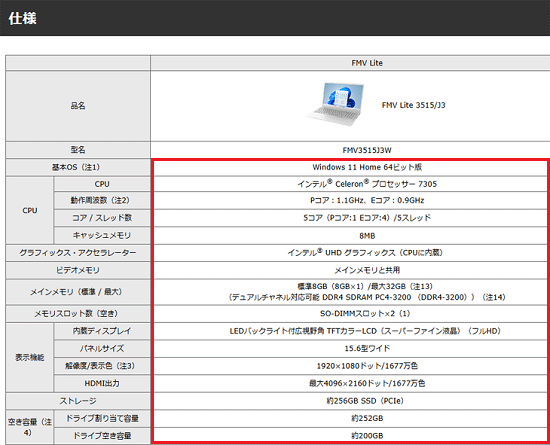
Task: Click the ストレージ label
Action: (x=78, y=401)
